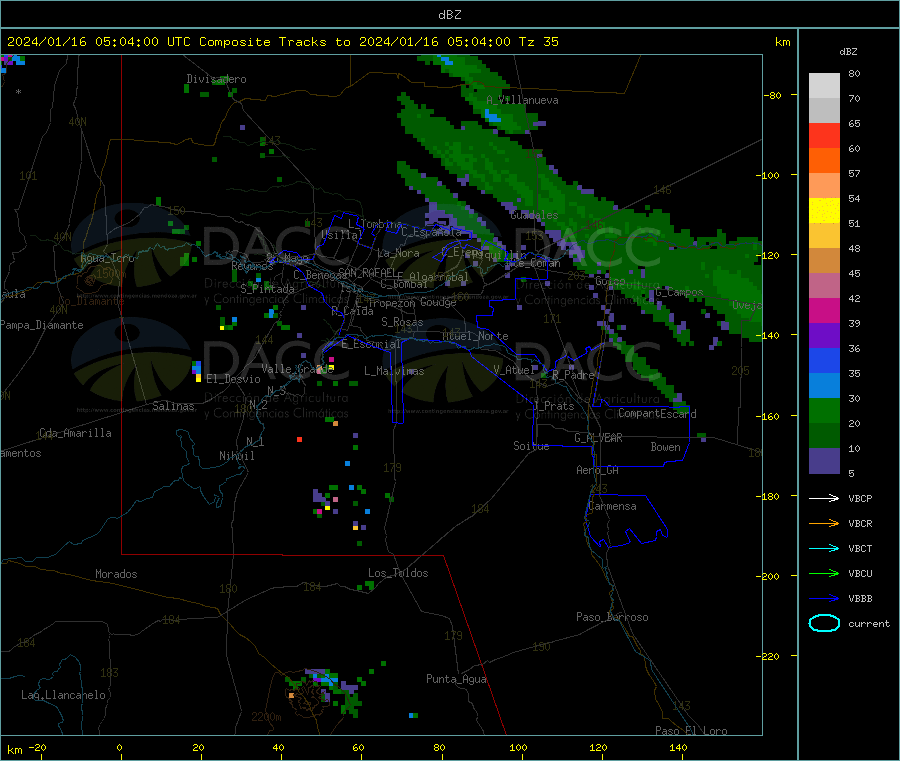
Task: Click the Pampa_Diamante map label
Action: pyautogui.click(x=42, y=325)
